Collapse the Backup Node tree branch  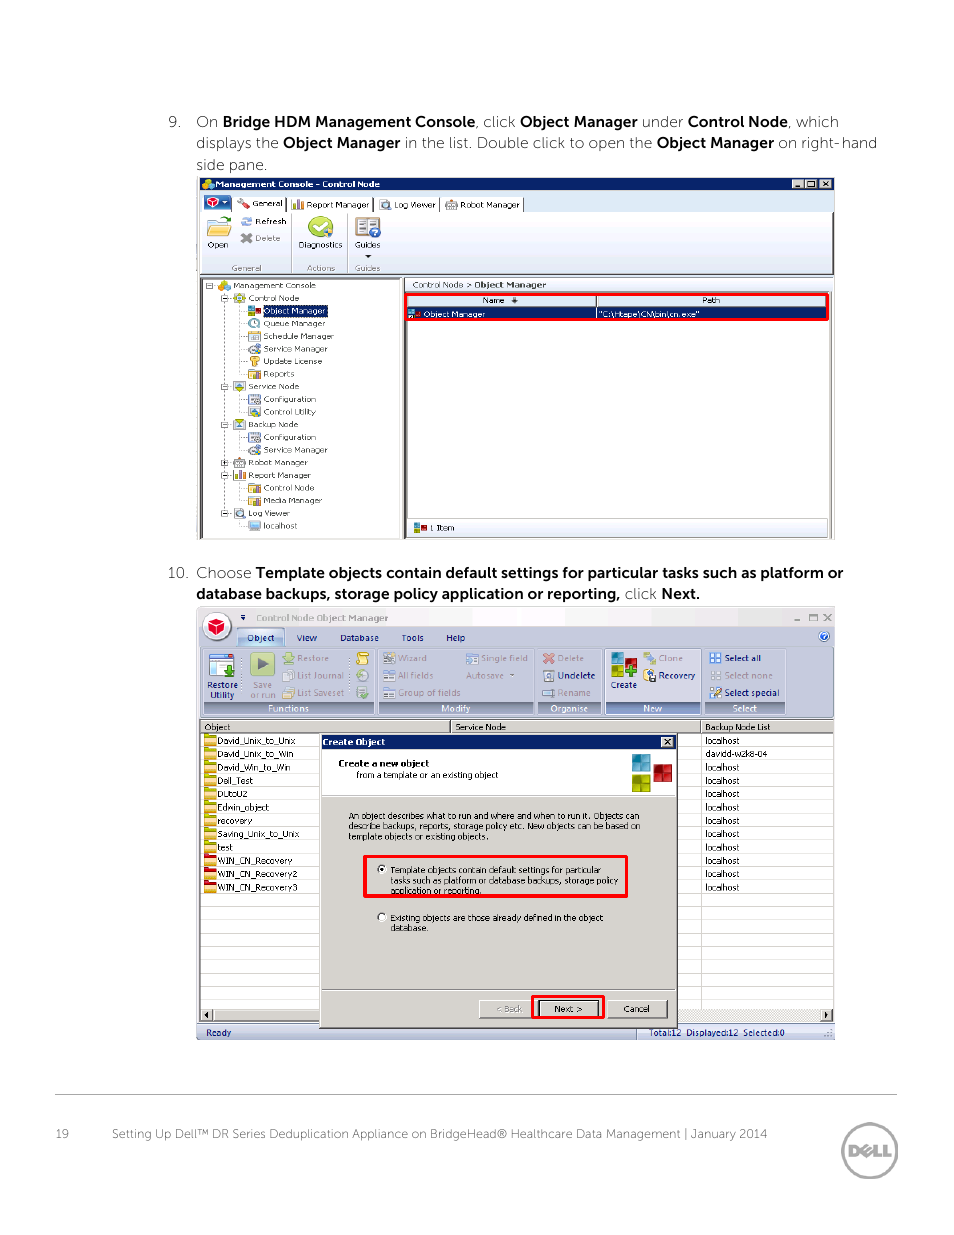[x=225, y=425]
